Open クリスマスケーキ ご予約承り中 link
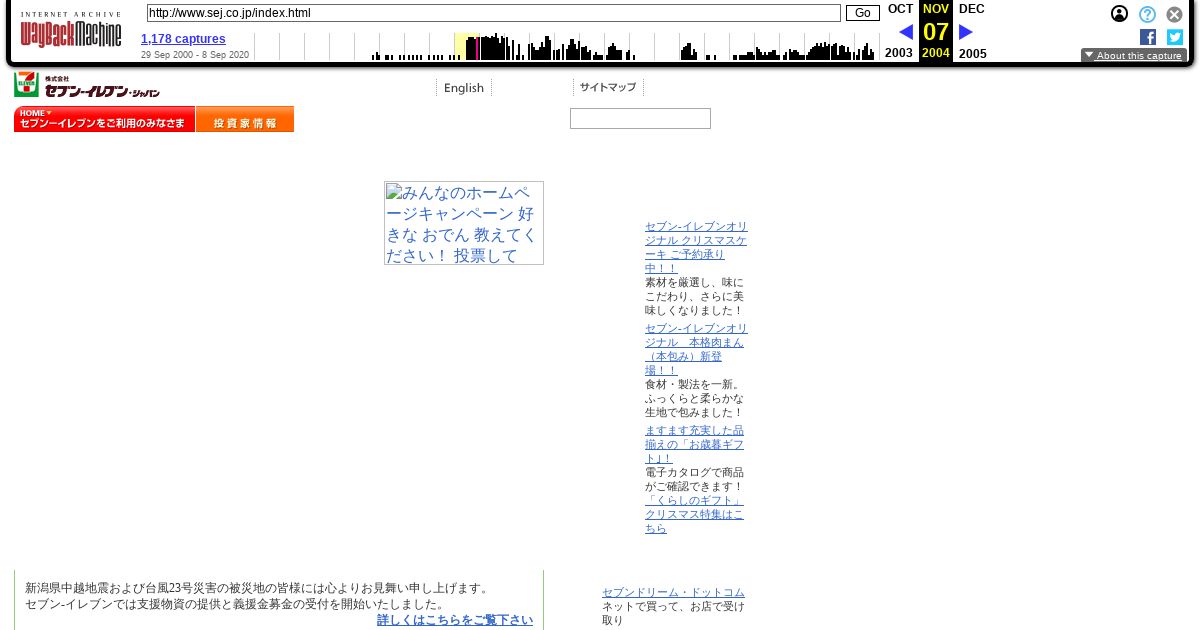 coord(696,247)
